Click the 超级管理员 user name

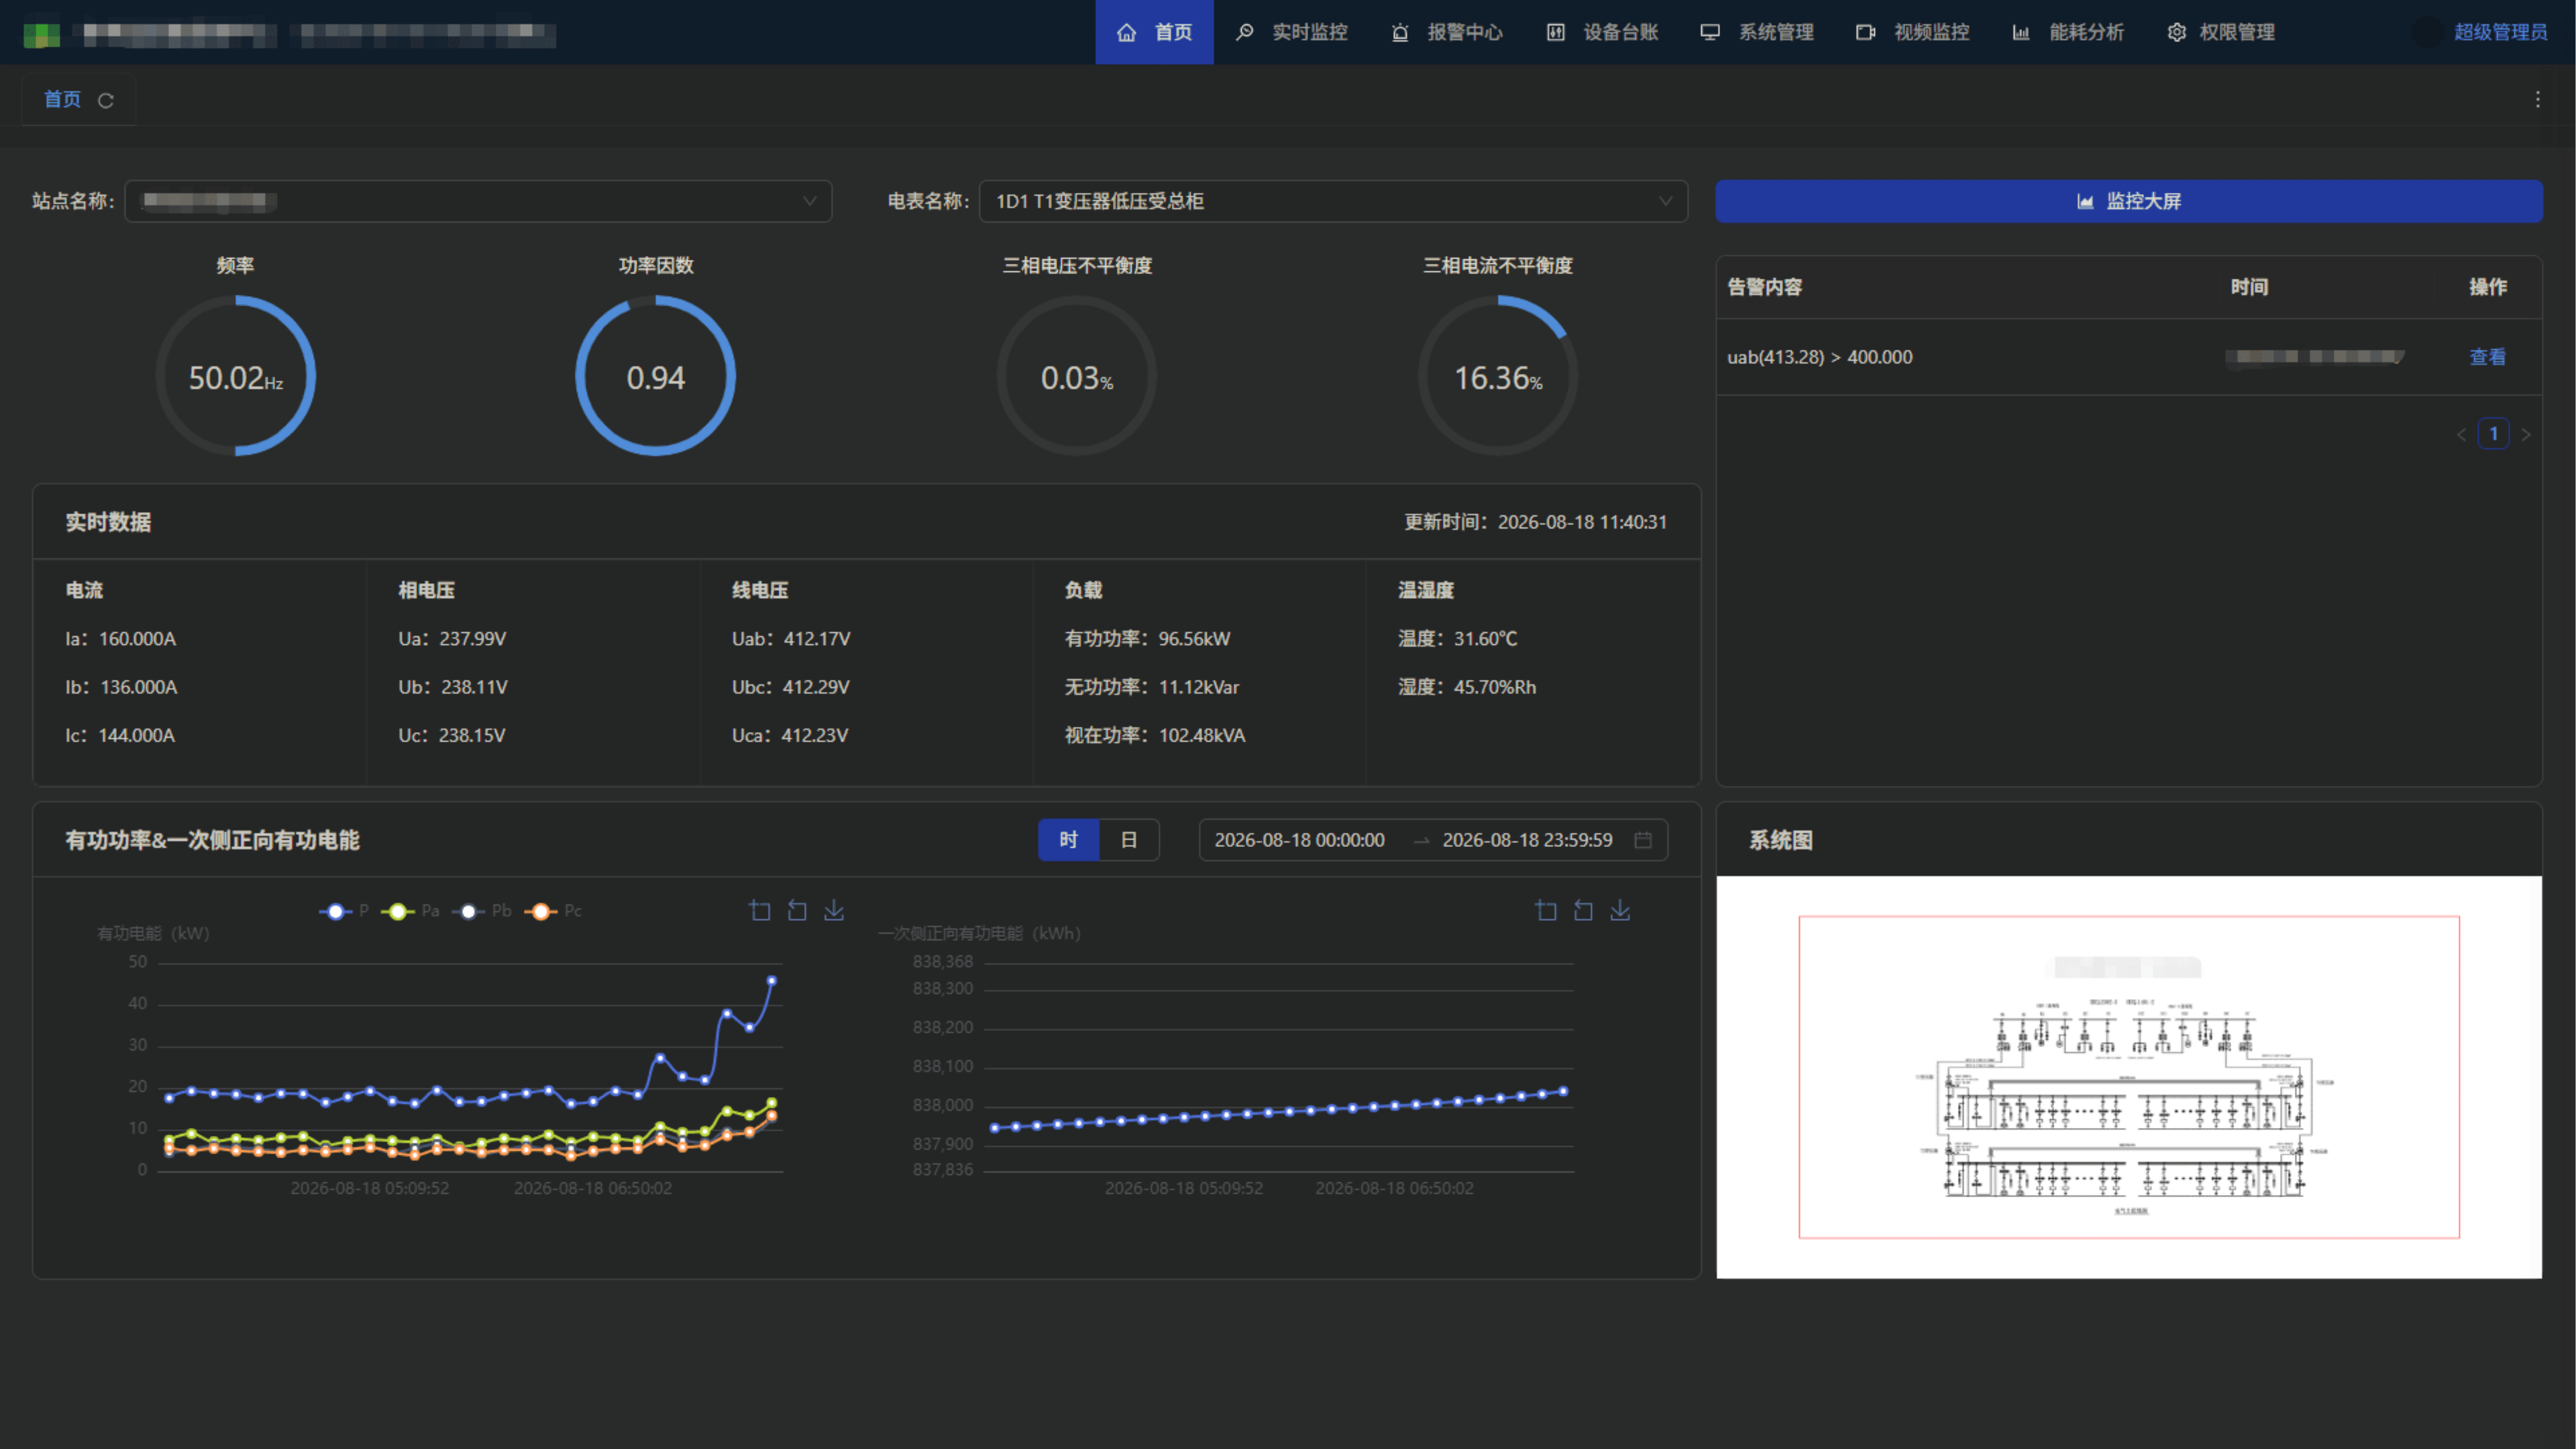tap(2500, 32)
